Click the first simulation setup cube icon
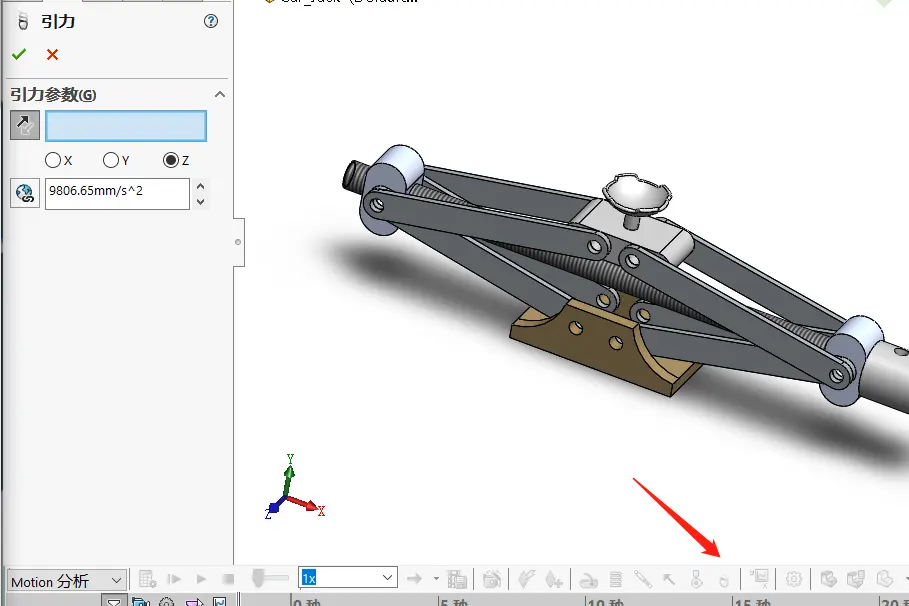The image size is (909, 606). click(828, 579)
